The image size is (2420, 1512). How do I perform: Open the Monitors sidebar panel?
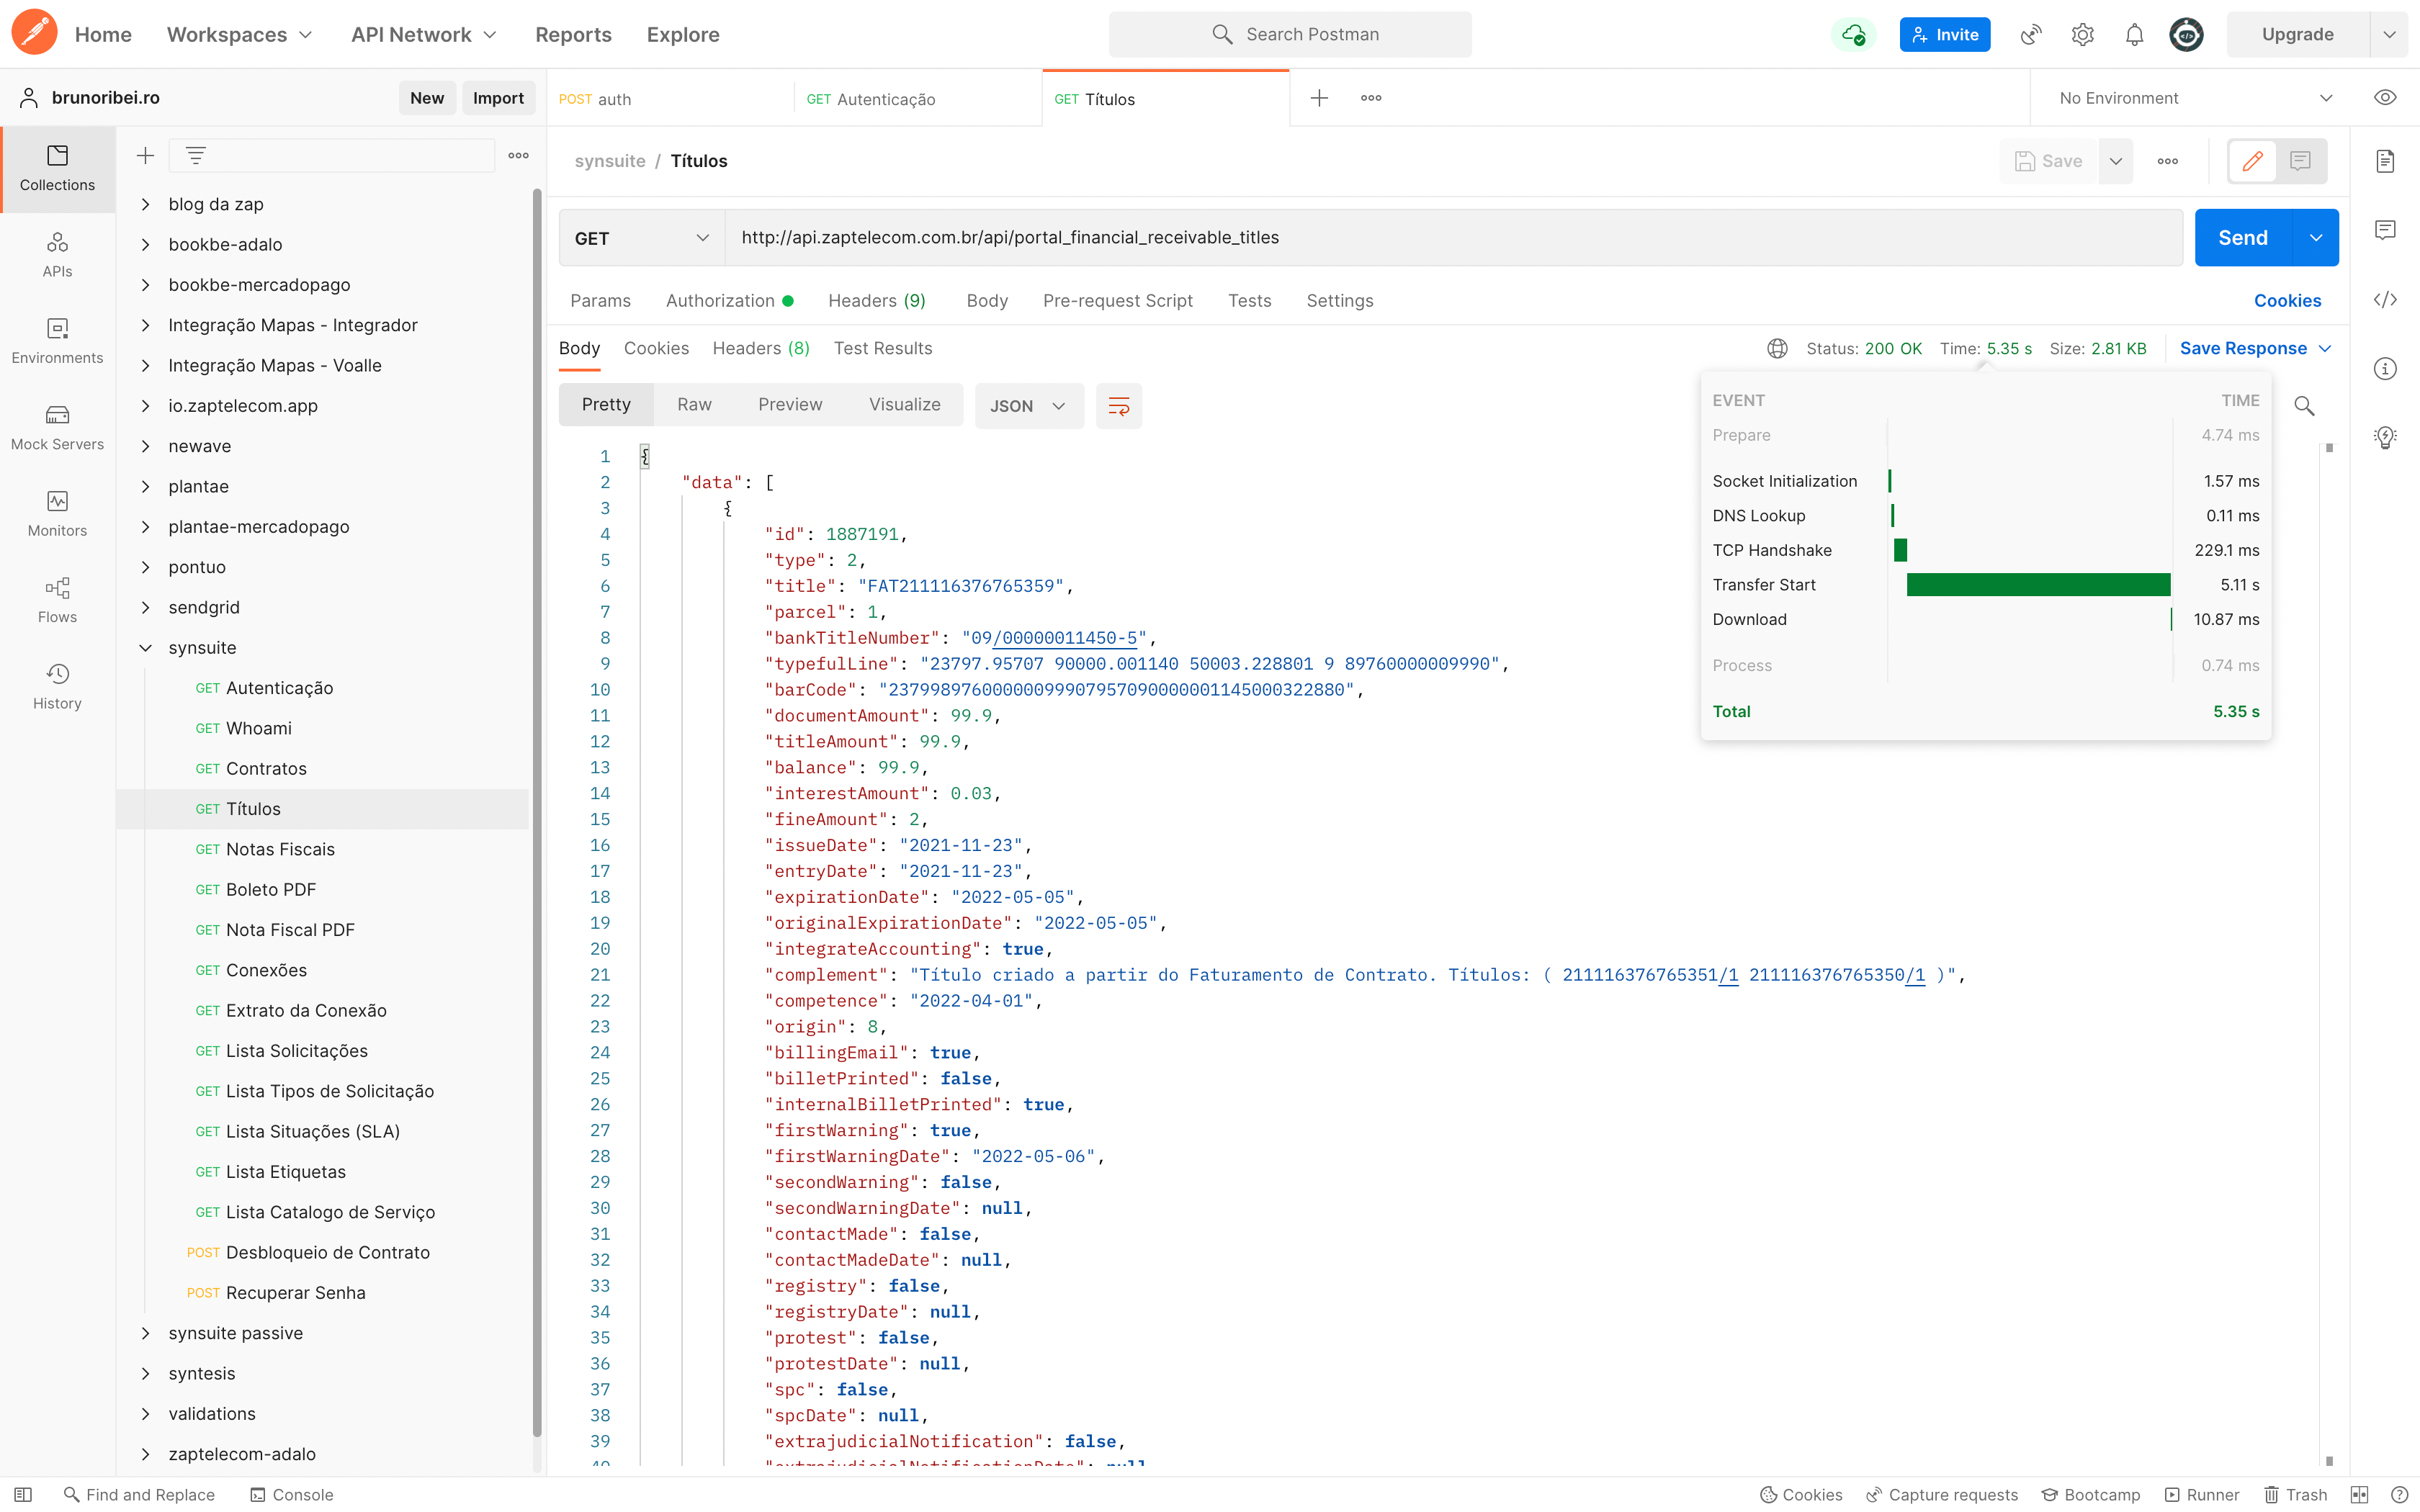point(57,515)
